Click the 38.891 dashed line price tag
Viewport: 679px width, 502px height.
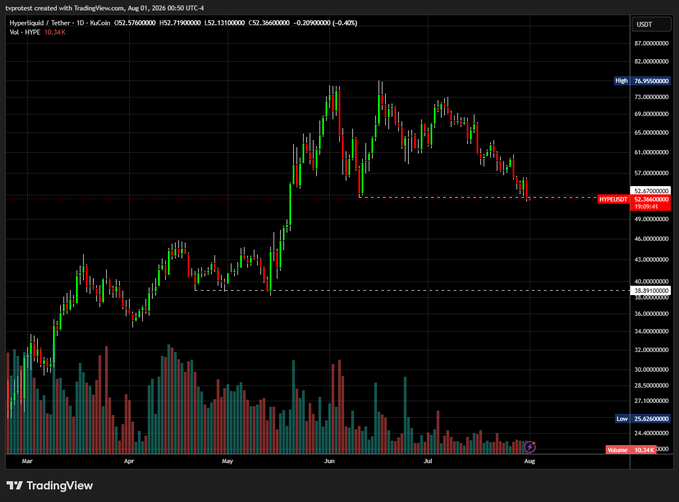[x=650, y=291]
